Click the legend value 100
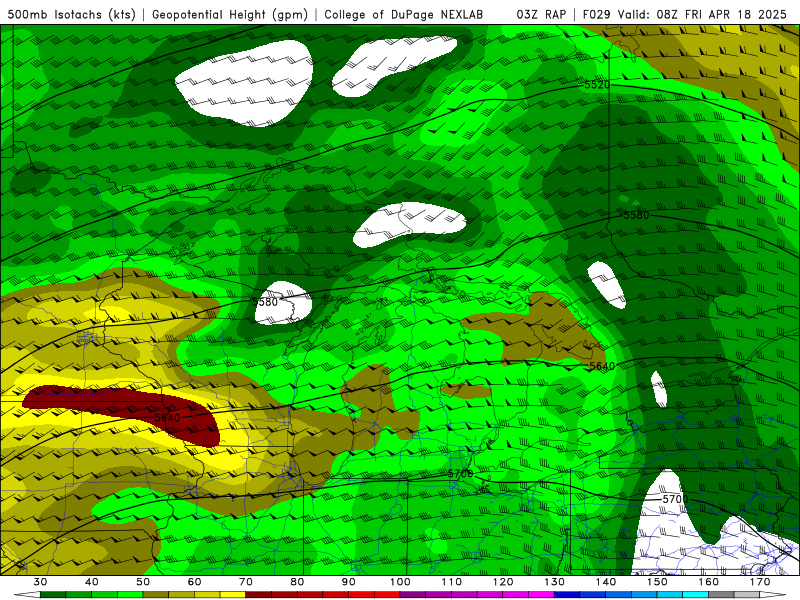The image size is (800, 600). coord(400,582)
